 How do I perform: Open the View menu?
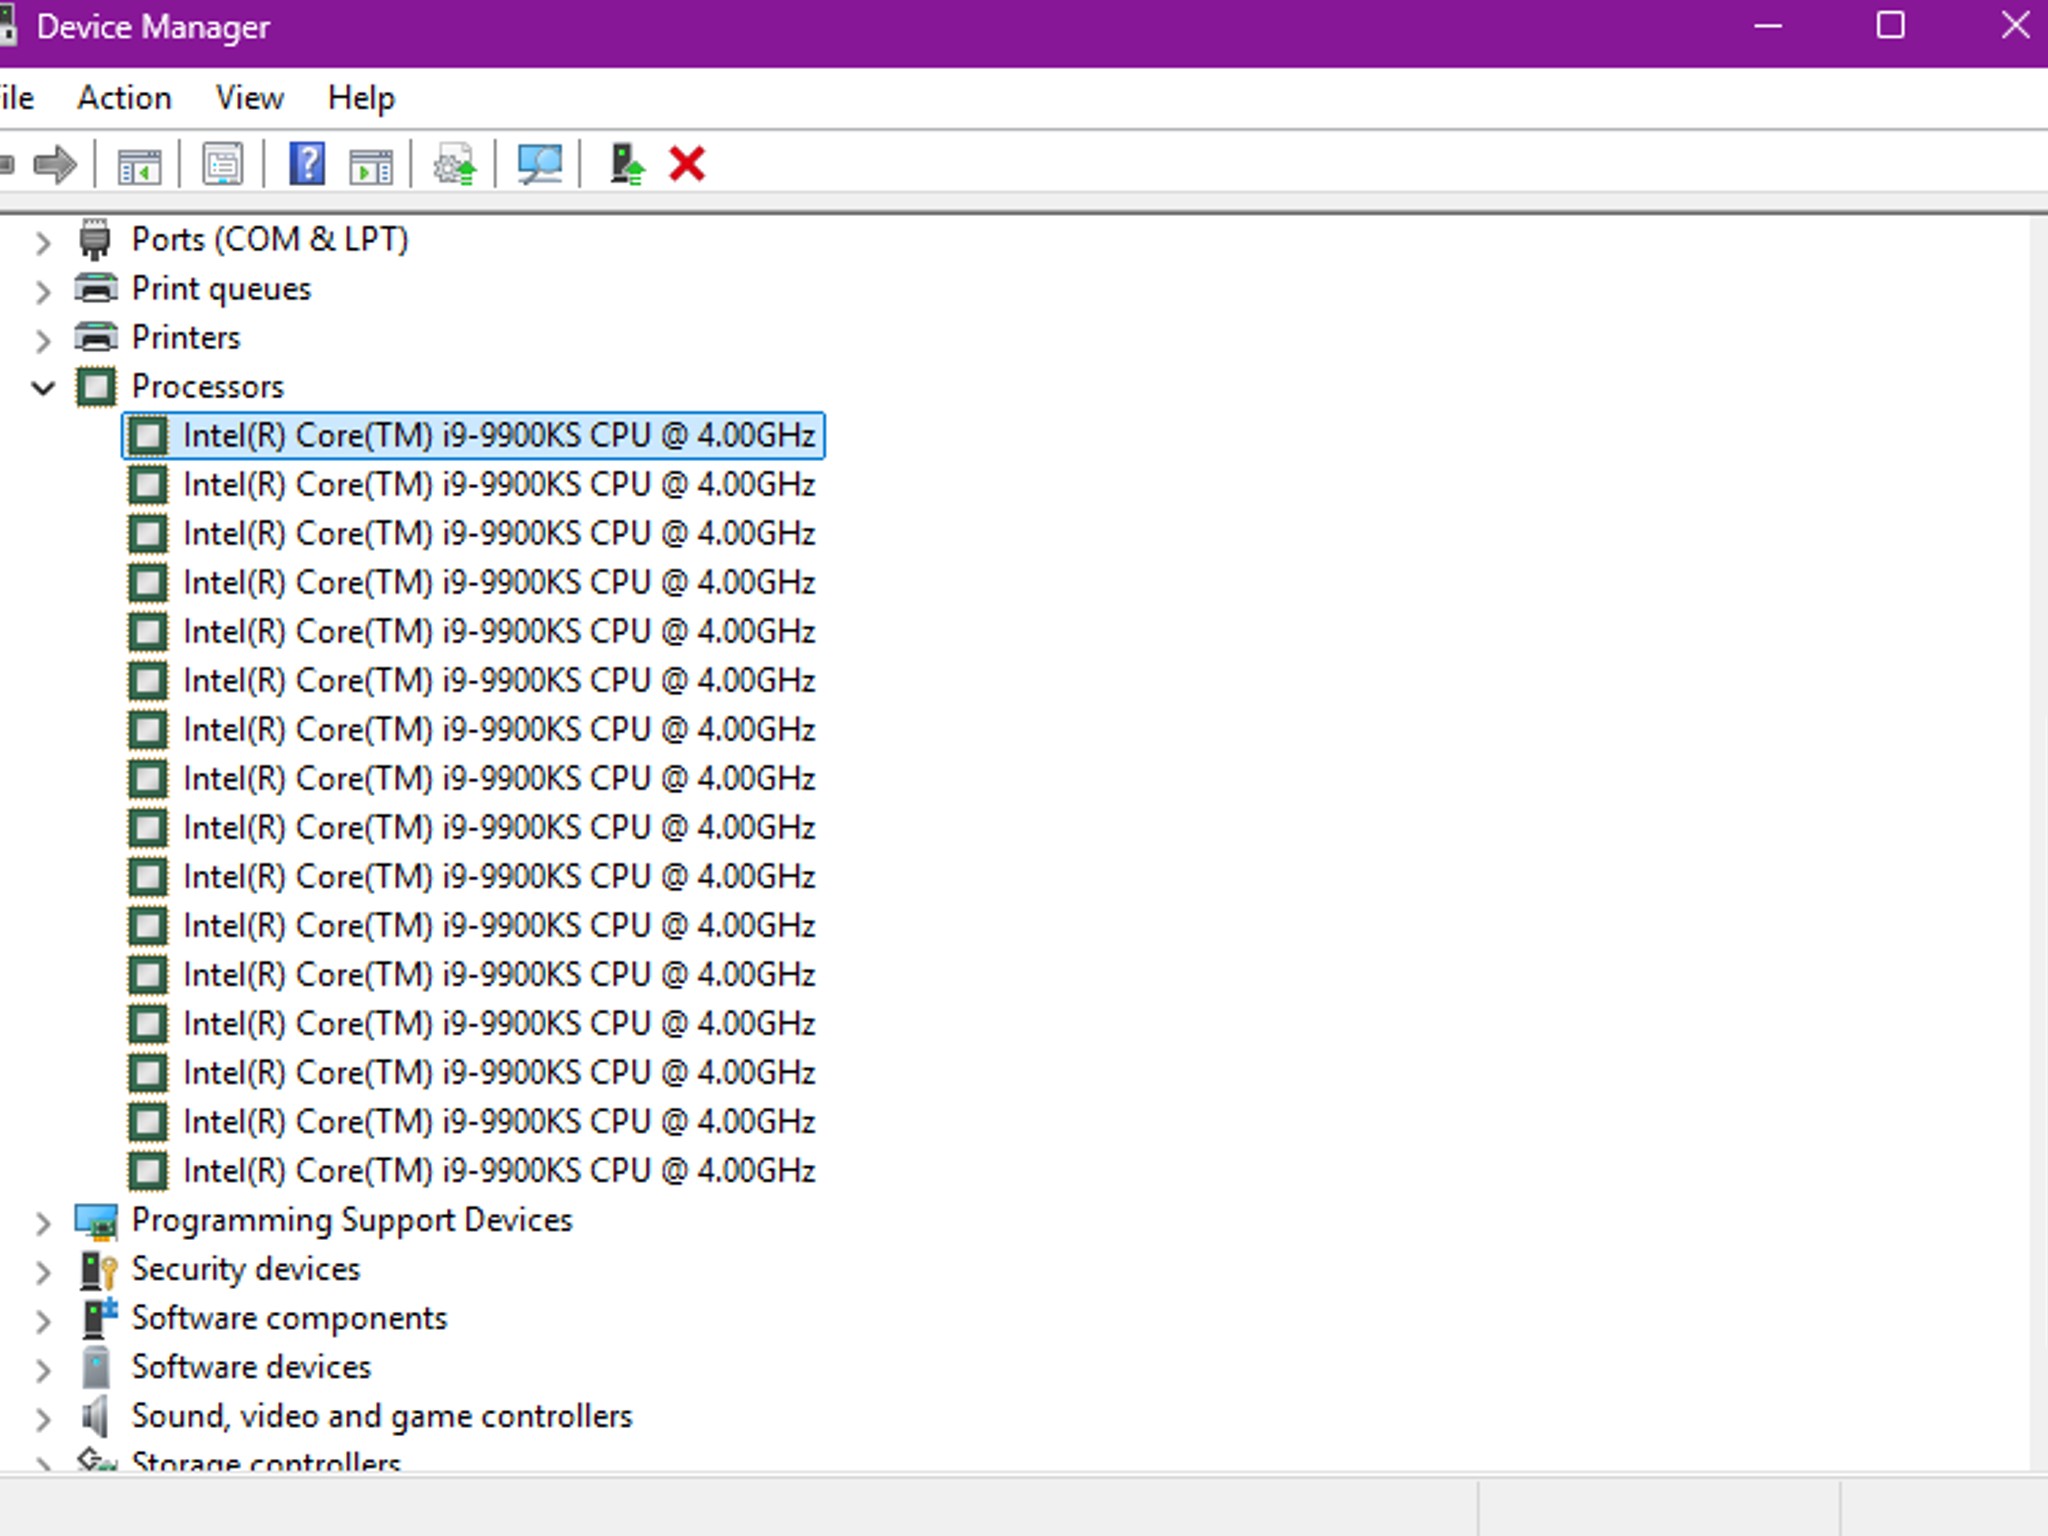point(249,98)
